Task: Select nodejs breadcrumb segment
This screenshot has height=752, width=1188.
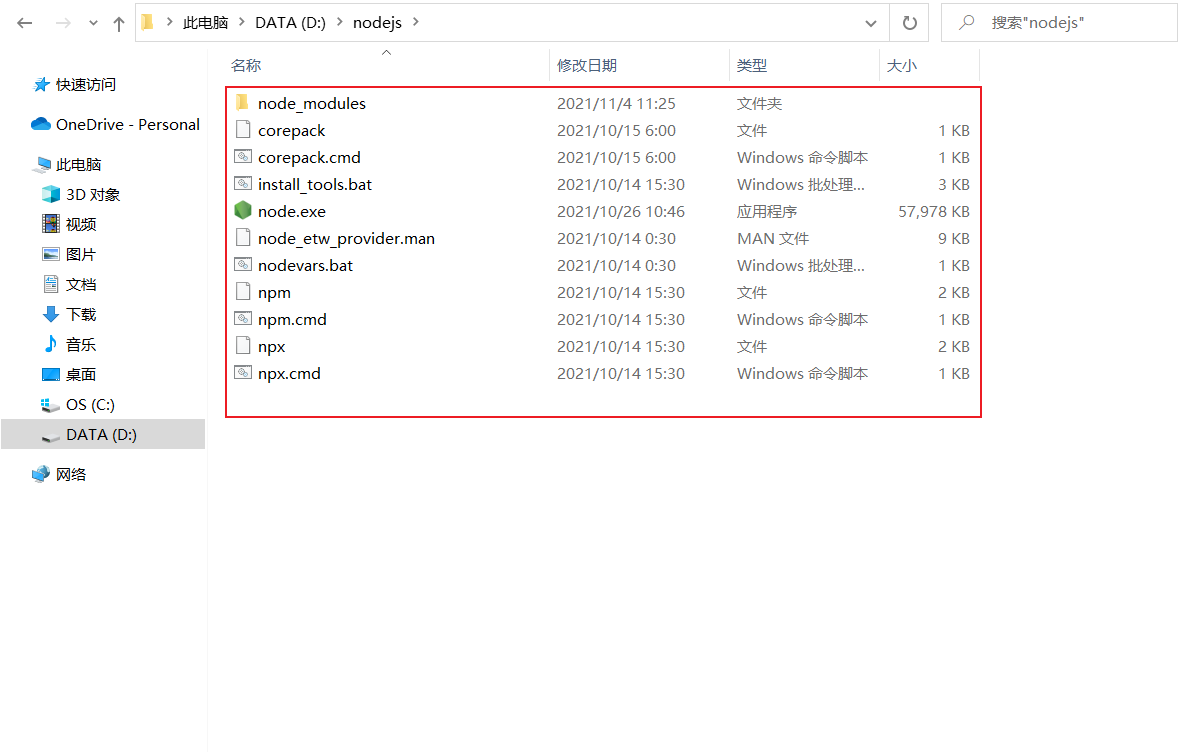Action: pos(377,23)
